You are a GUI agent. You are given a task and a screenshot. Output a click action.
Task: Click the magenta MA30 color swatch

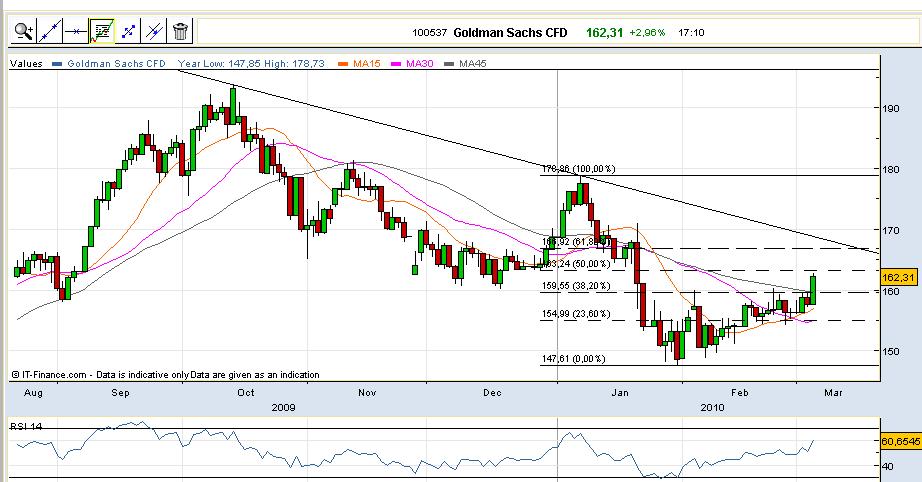pyautogui.click(x=396, y=63)
